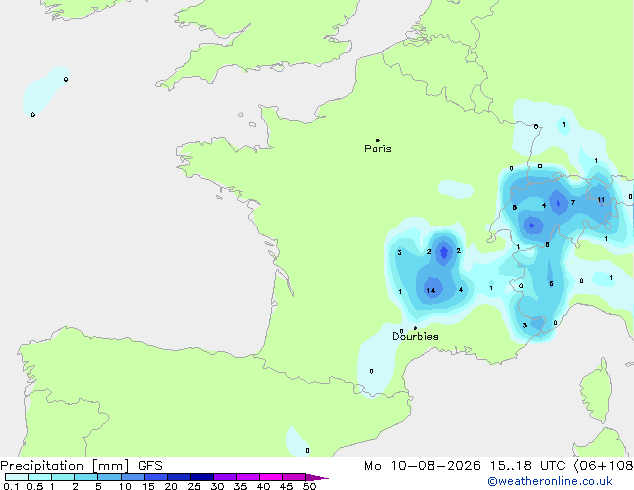Click the legend label 35
This screenshot has height=490, width=634.
240,486
